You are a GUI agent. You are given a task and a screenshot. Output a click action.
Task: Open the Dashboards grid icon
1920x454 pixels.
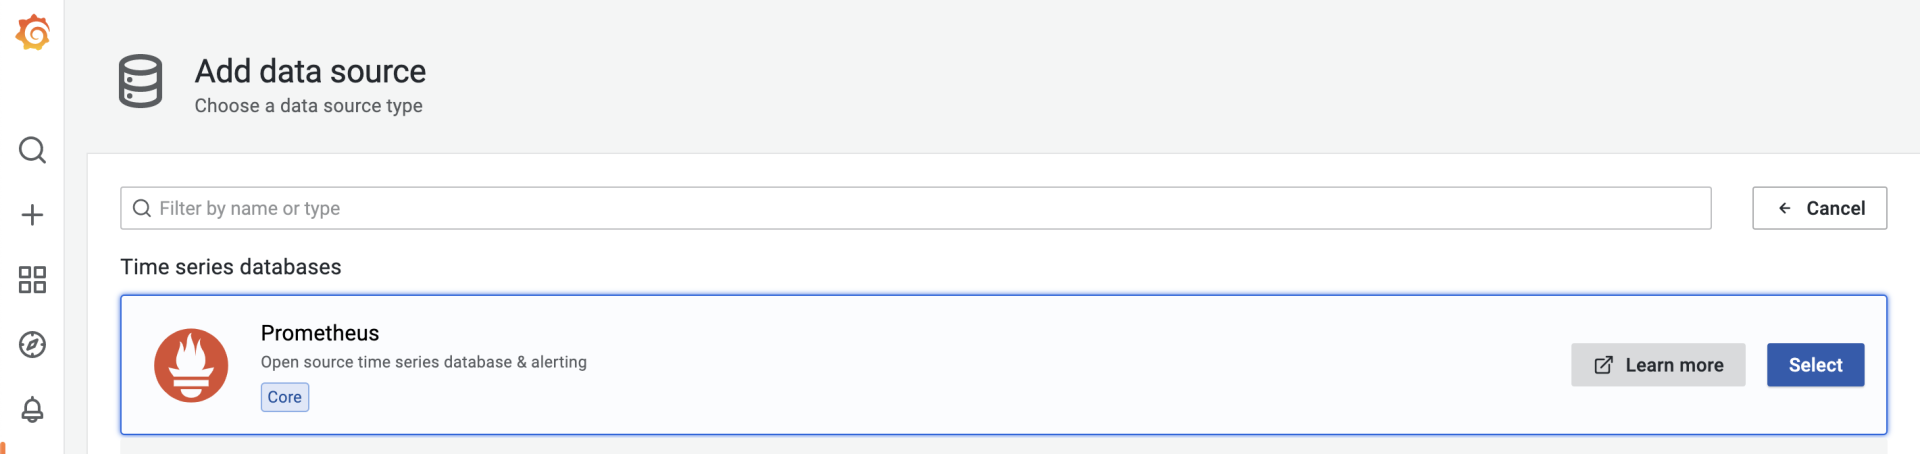[x=32, y=280]
